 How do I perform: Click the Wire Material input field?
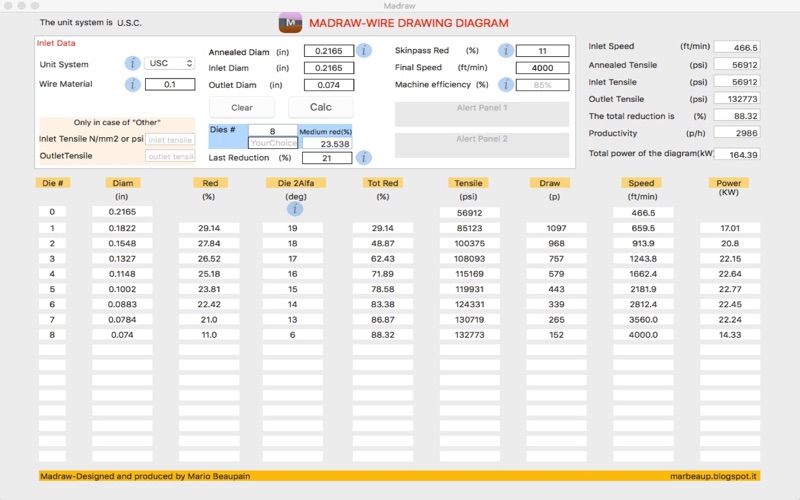click(x=170, y=84)
